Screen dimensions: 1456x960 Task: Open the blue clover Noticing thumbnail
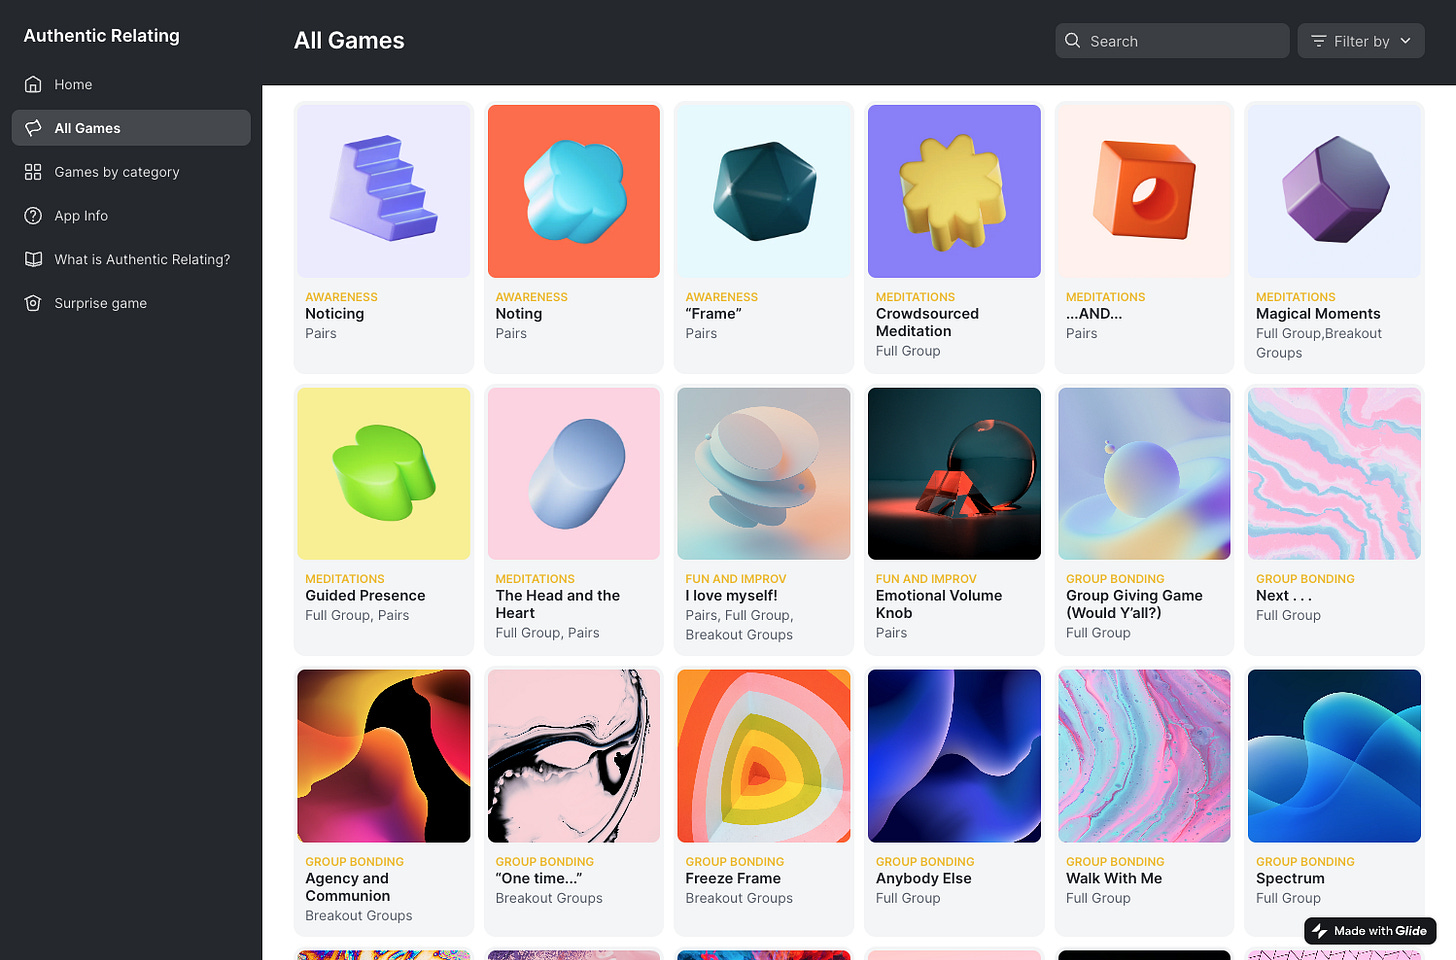pos(574,191)
